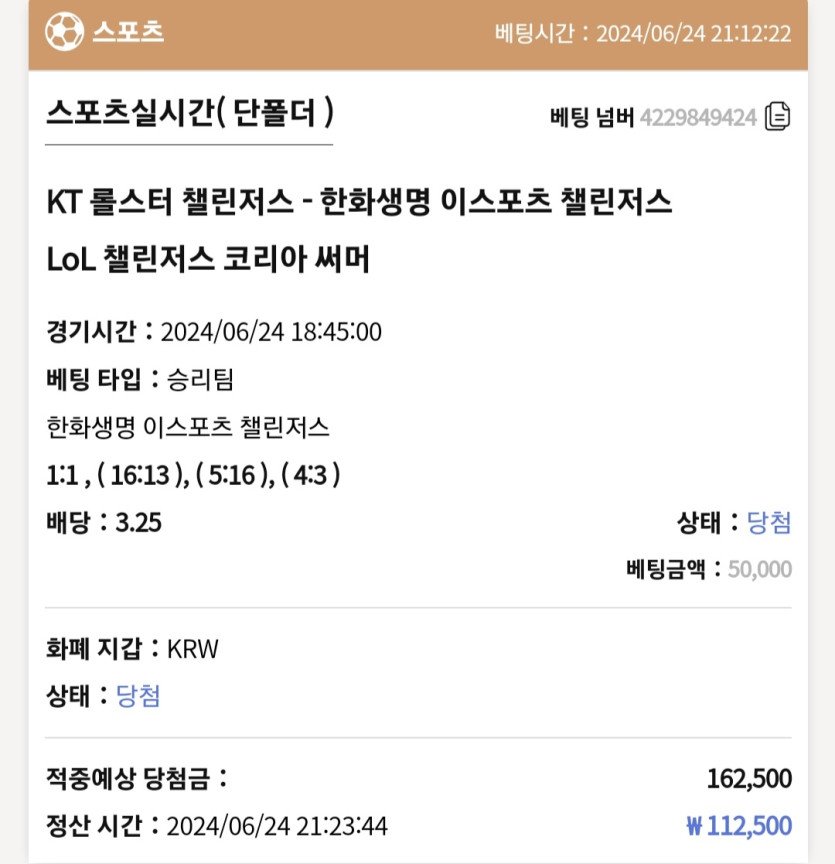Open the 스포츠실시간( 단폴더 ) heading
Image resolution: width=835 pixels, height=864 pixels.
[190, 112]
